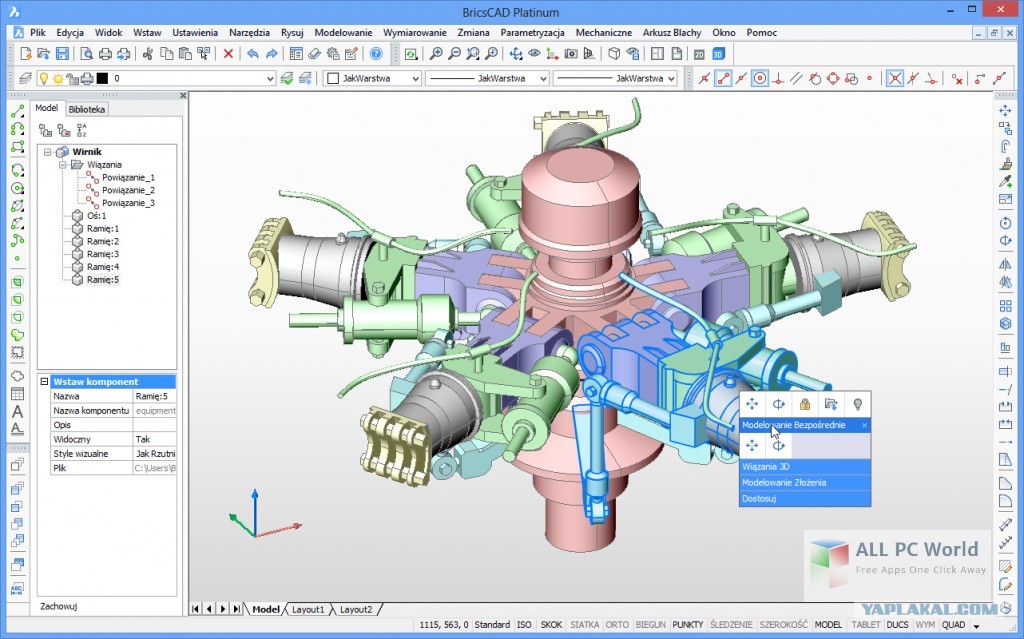This screenshot has width=1024, height=639.
Task: Close the Mechanical Browser panel
Action: (183, 96)
